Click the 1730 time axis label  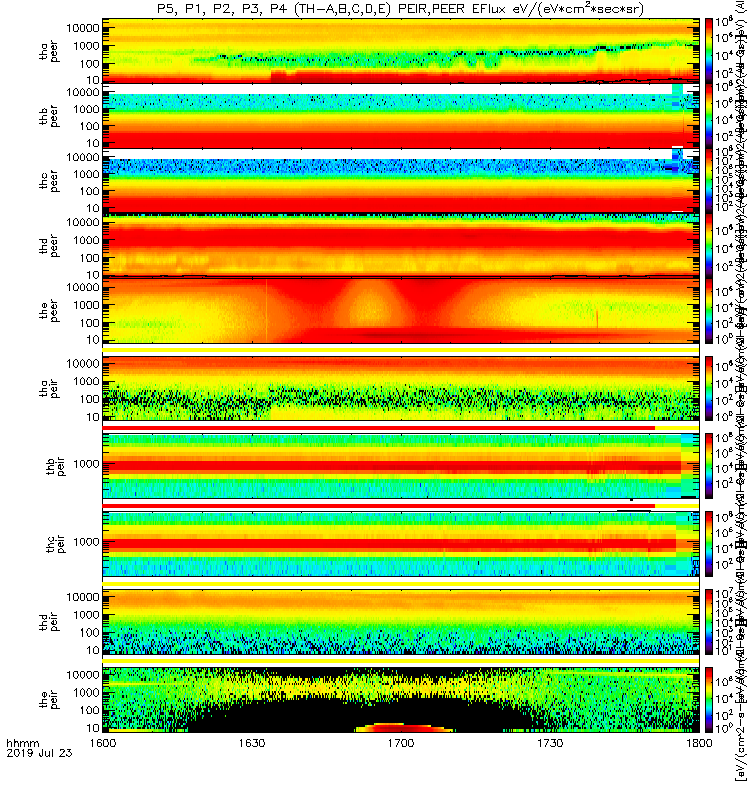point(550,743)
